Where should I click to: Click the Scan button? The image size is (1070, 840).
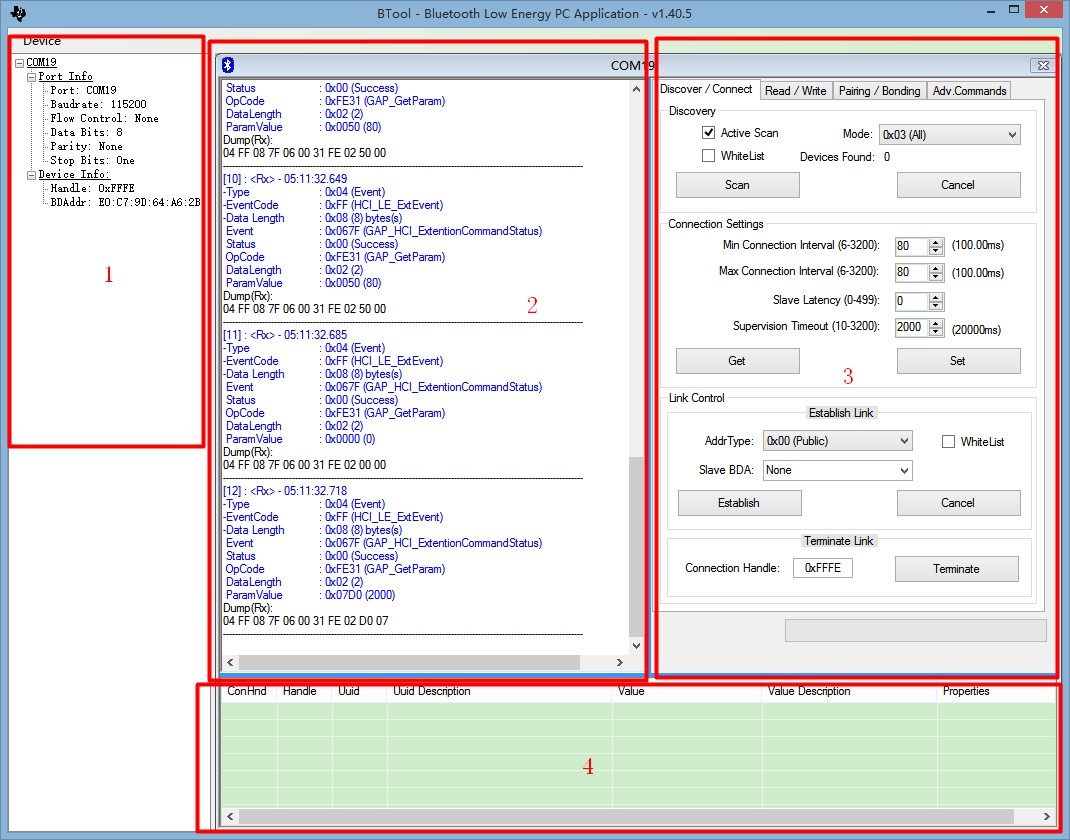pos(738,185)
